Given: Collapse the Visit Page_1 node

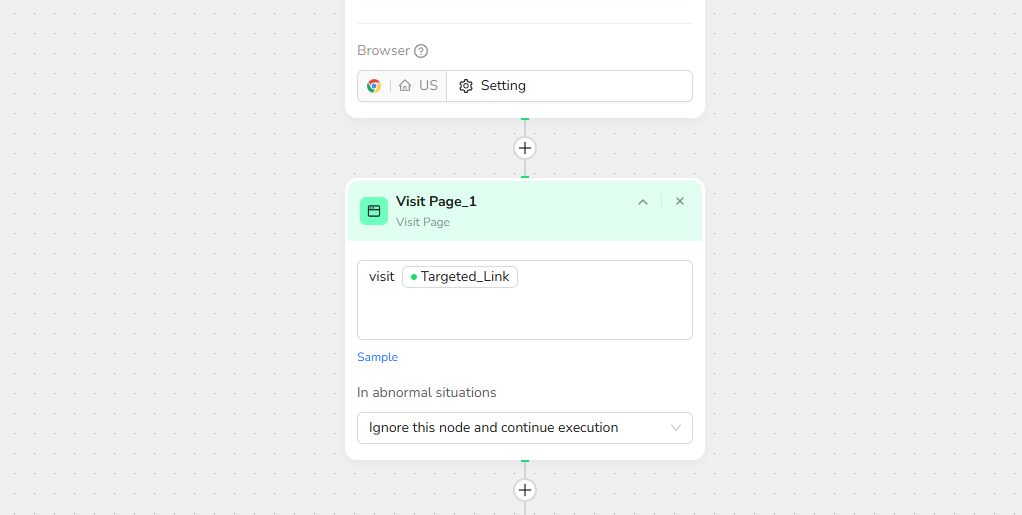Looking at the screenshot, I should [x=643, y=202].
